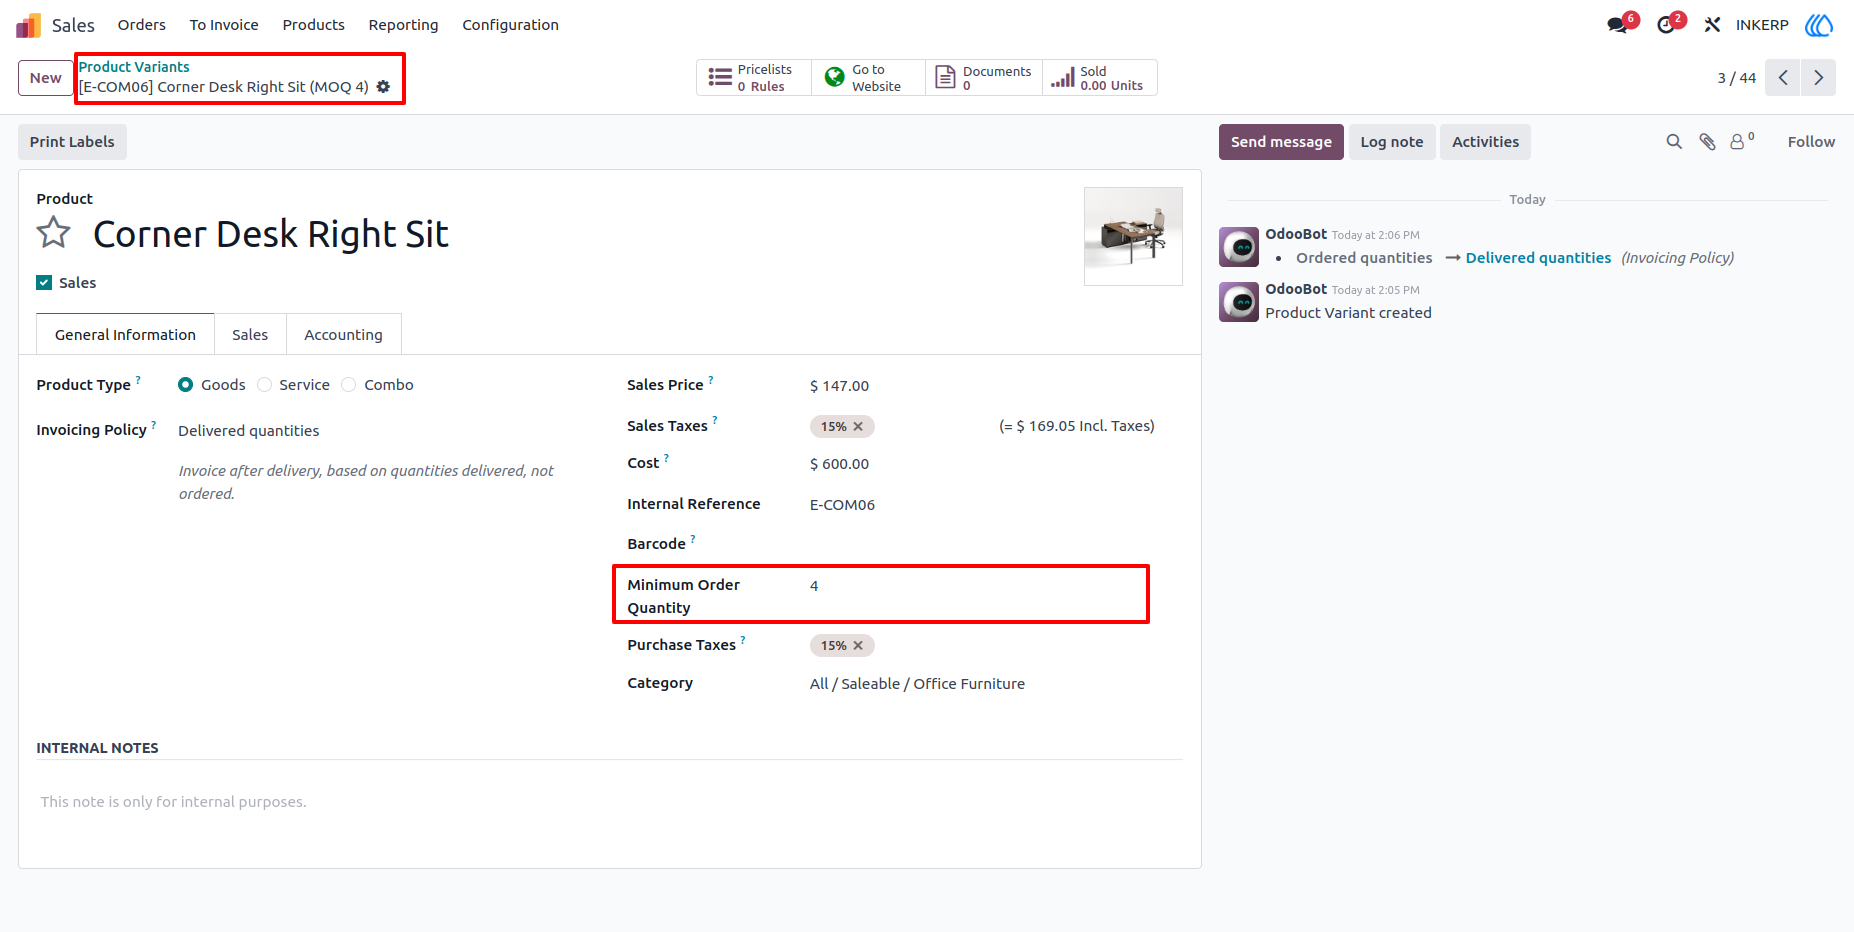Click the Cost help tooltip
Viewport: 1854px width, 932px height.
point(666,458)
